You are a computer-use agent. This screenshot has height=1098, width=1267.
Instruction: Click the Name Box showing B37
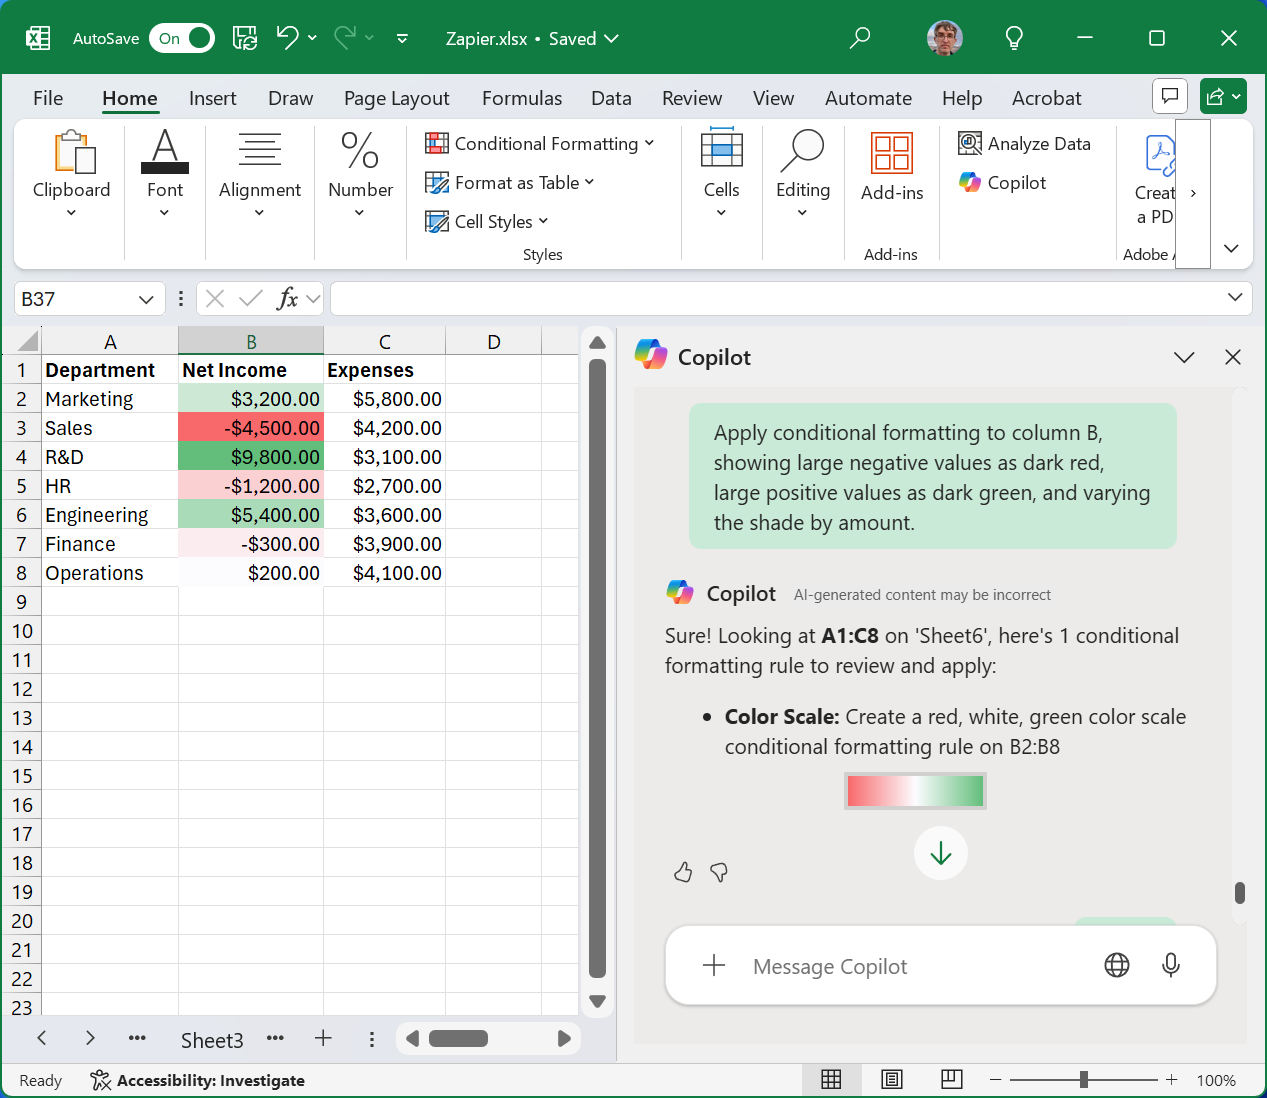coord(76,299)
